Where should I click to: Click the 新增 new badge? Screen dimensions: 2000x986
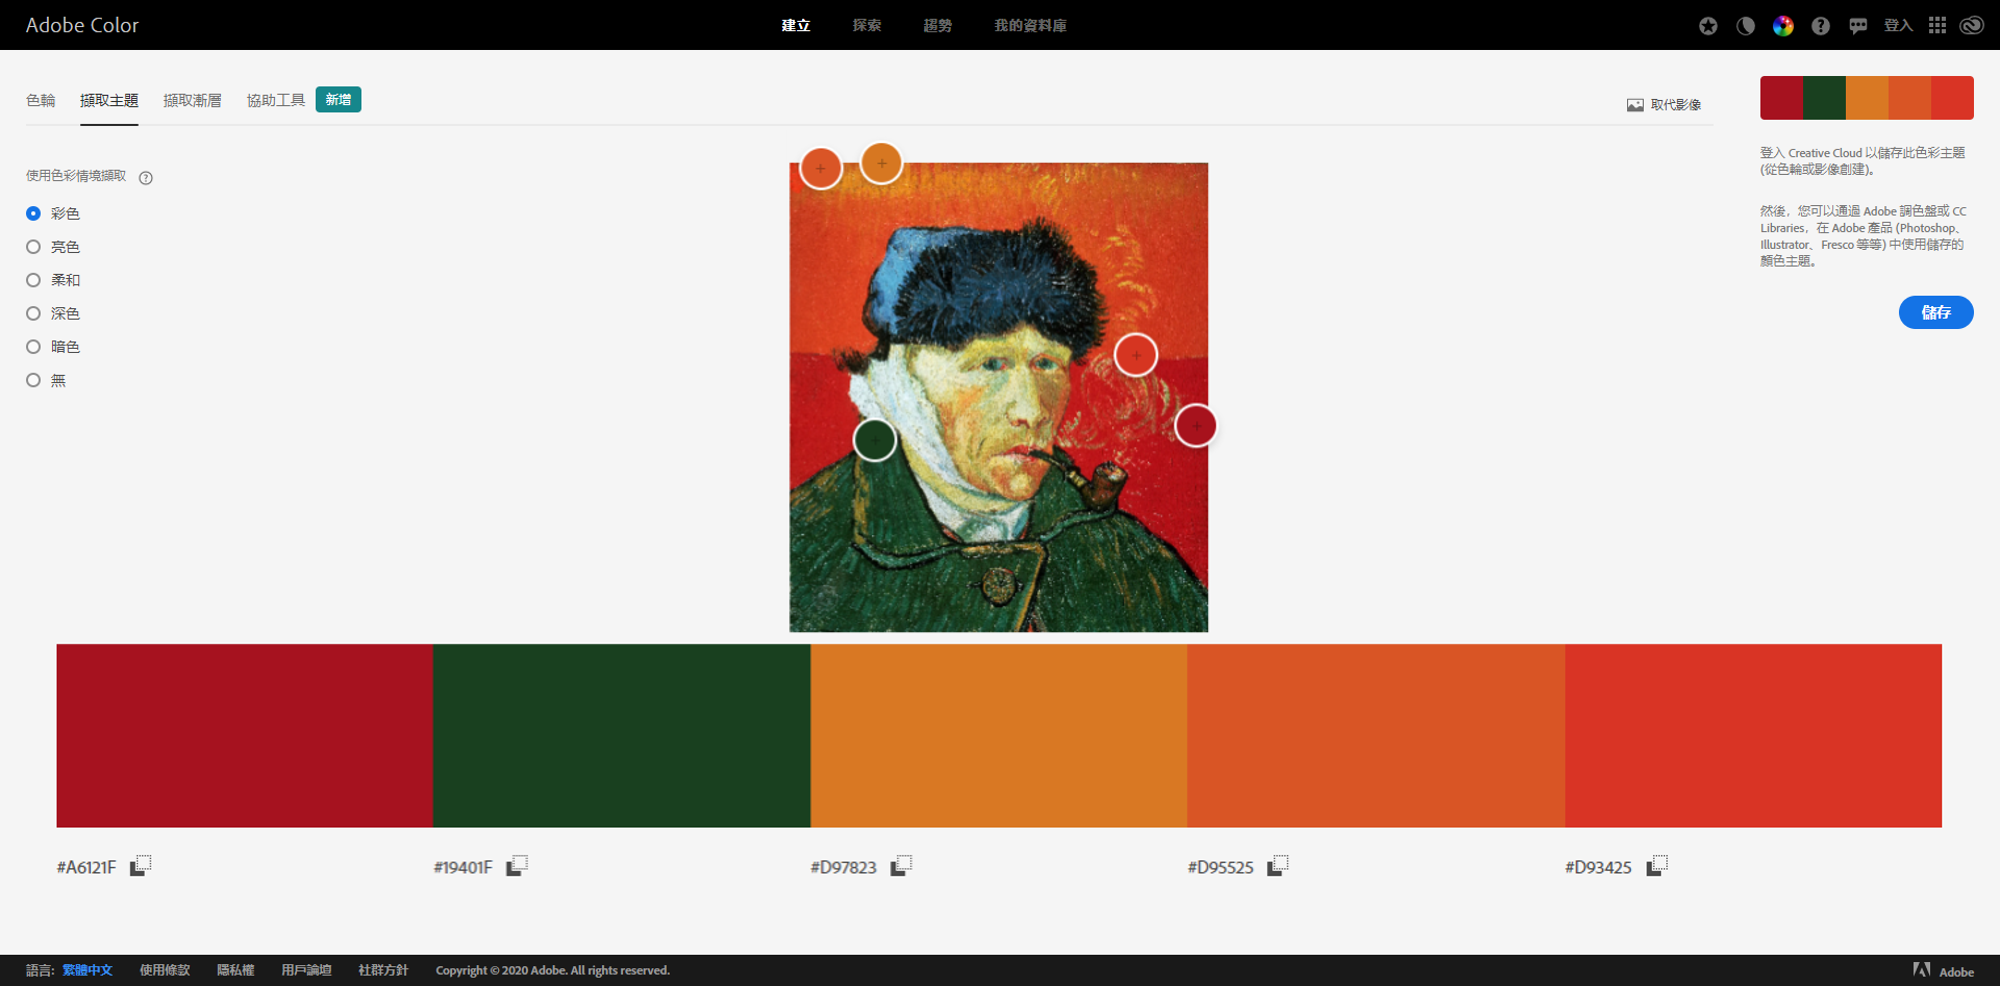tap(338, 100)
